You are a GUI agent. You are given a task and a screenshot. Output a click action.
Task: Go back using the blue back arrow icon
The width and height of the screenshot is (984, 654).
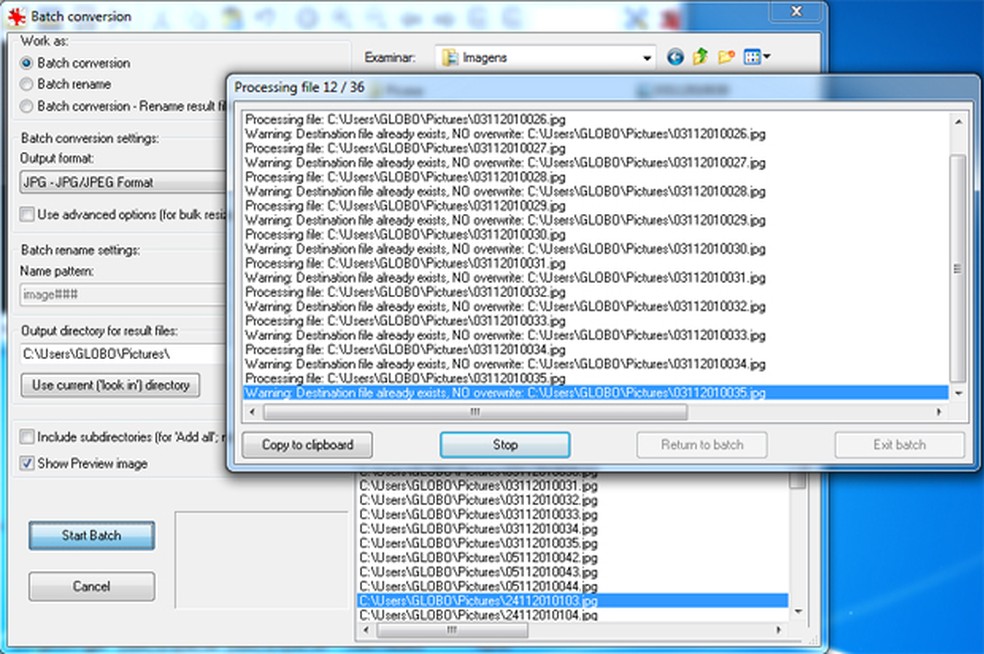click(675, 58)
